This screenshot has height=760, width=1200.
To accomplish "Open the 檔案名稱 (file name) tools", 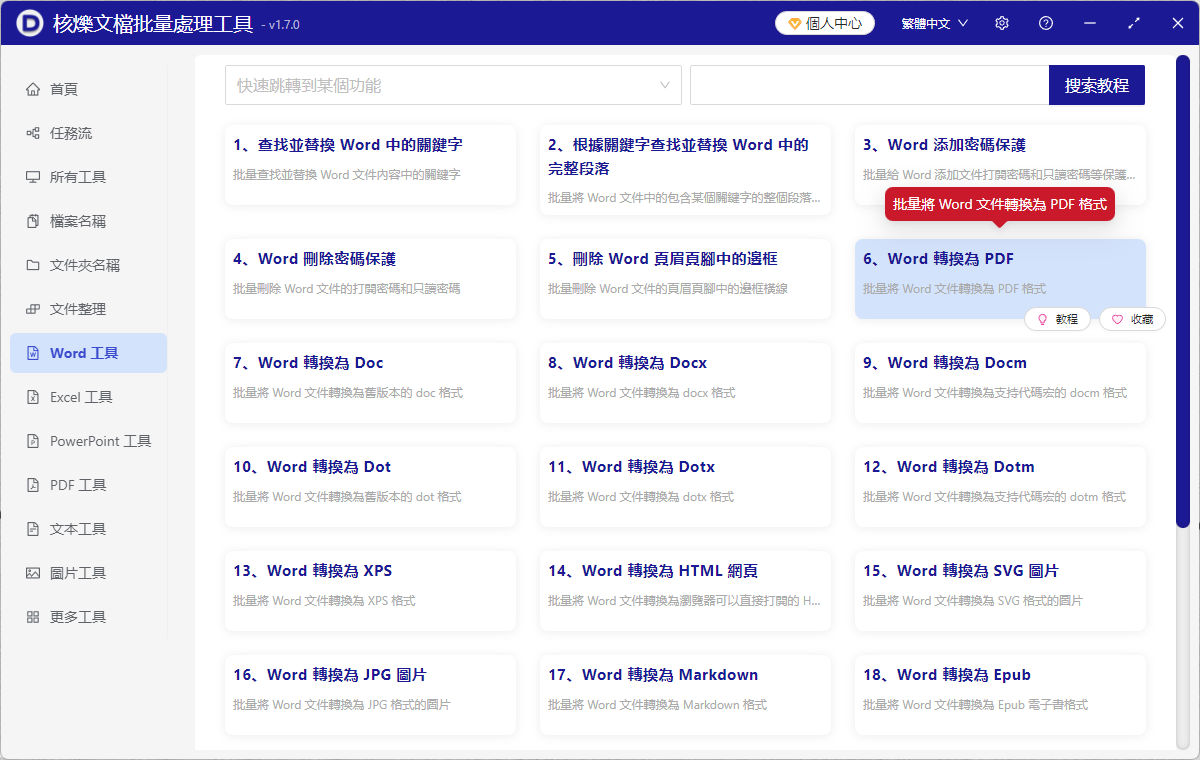I will [88, 220].
